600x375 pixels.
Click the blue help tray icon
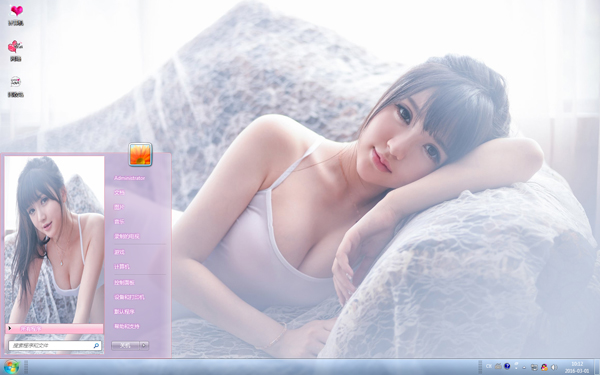click(x=507, y=366)
